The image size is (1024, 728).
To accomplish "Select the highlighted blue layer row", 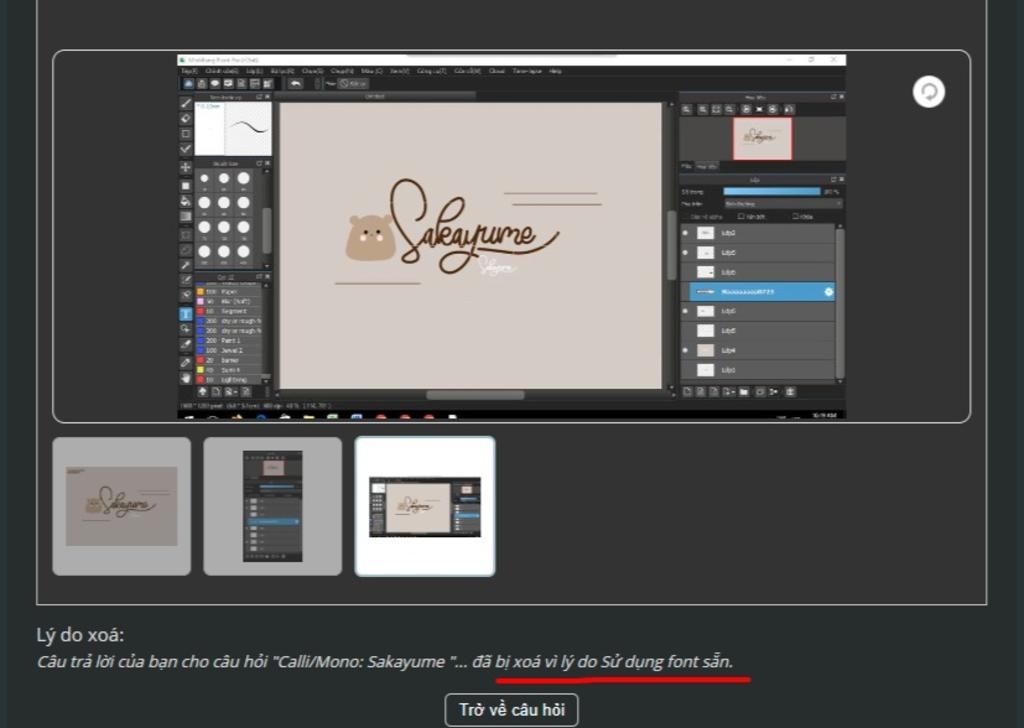I will 761,292.
